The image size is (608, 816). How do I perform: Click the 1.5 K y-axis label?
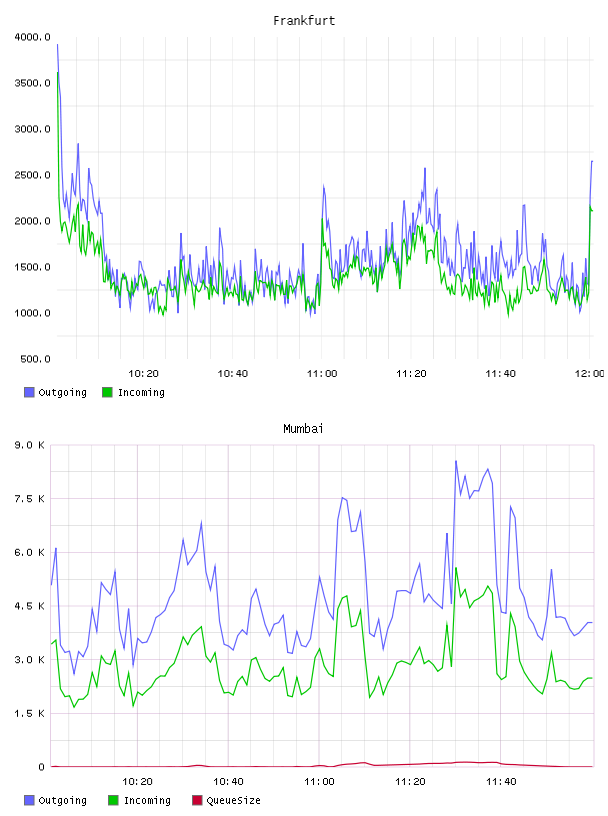coord(30,713)
